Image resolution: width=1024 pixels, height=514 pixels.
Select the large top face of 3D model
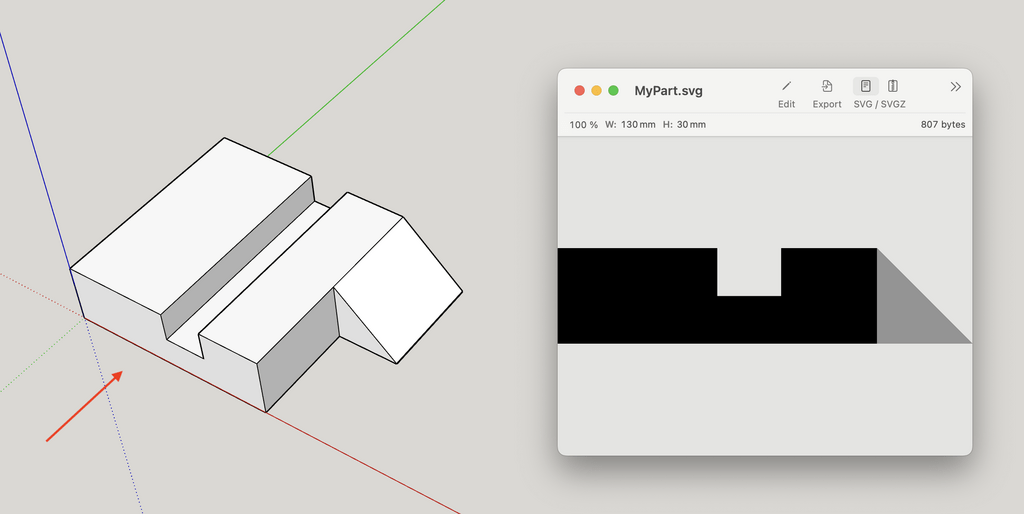click(193, 225)
